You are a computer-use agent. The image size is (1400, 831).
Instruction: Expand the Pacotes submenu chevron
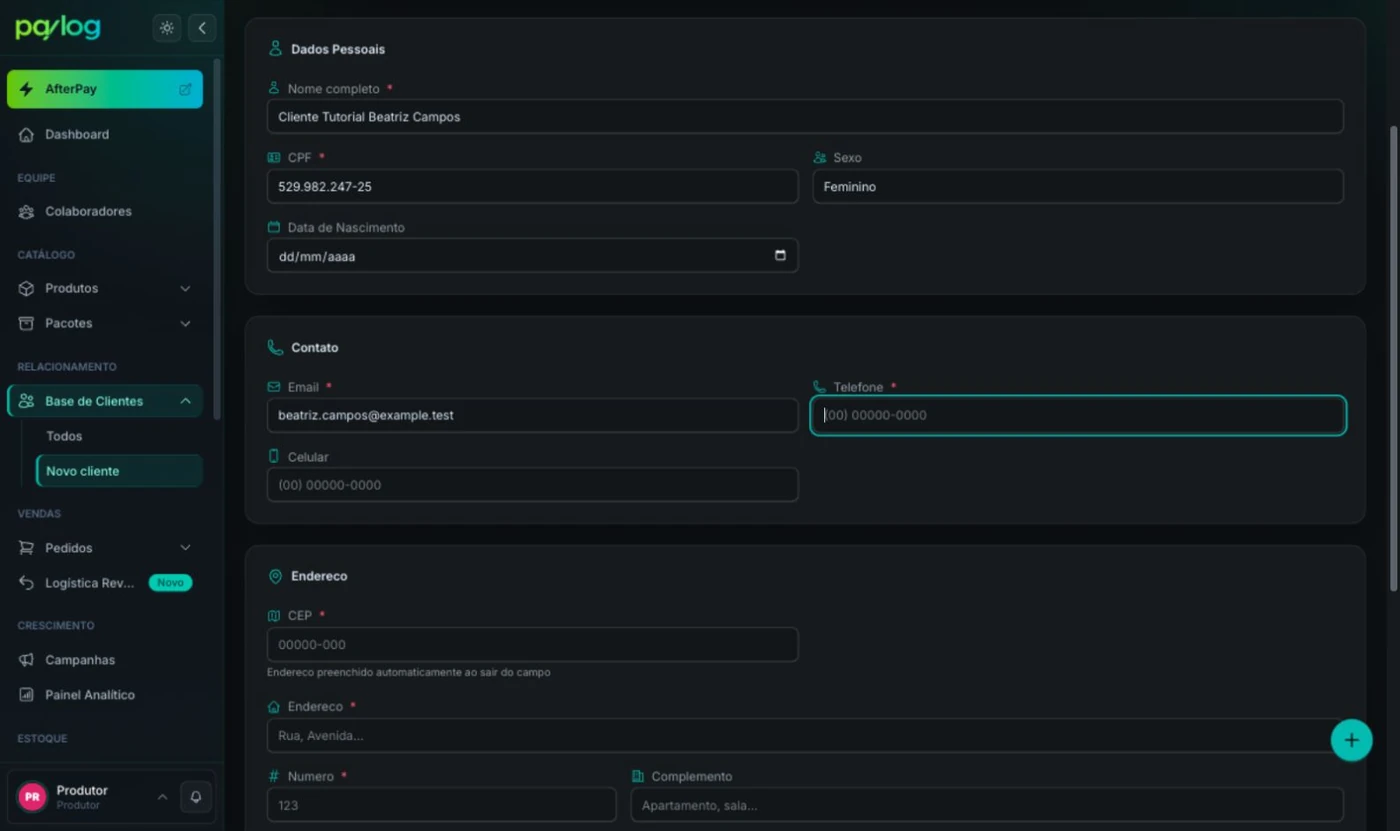[x=185, y=323]
